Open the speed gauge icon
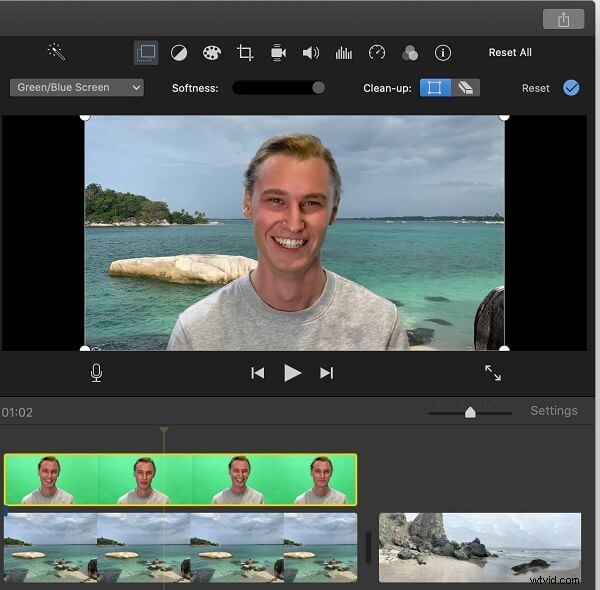 point(377,52)
